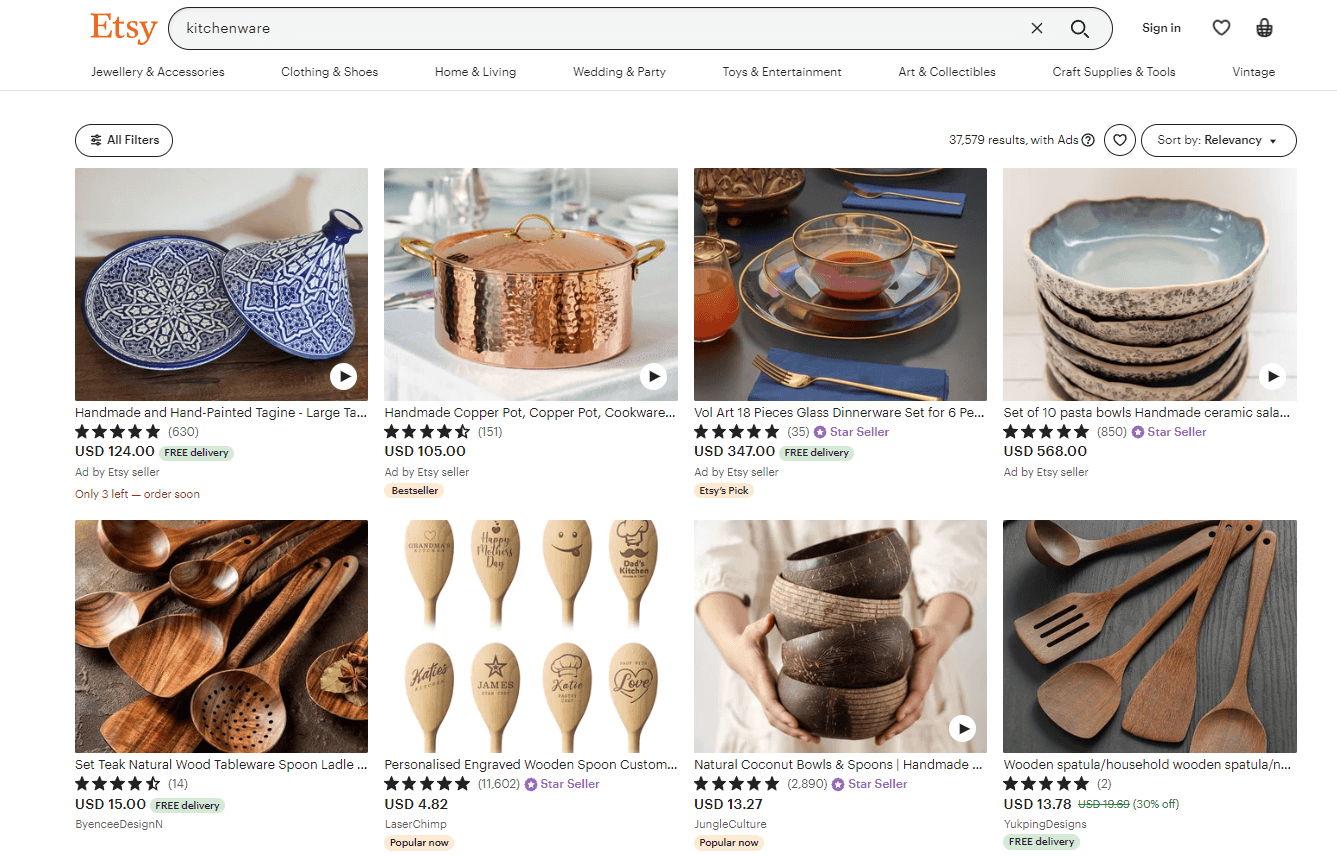Open the 'with Ads' question mark info icon
This screenshot has width=1337, height=856.
[x=1089, y=140]
